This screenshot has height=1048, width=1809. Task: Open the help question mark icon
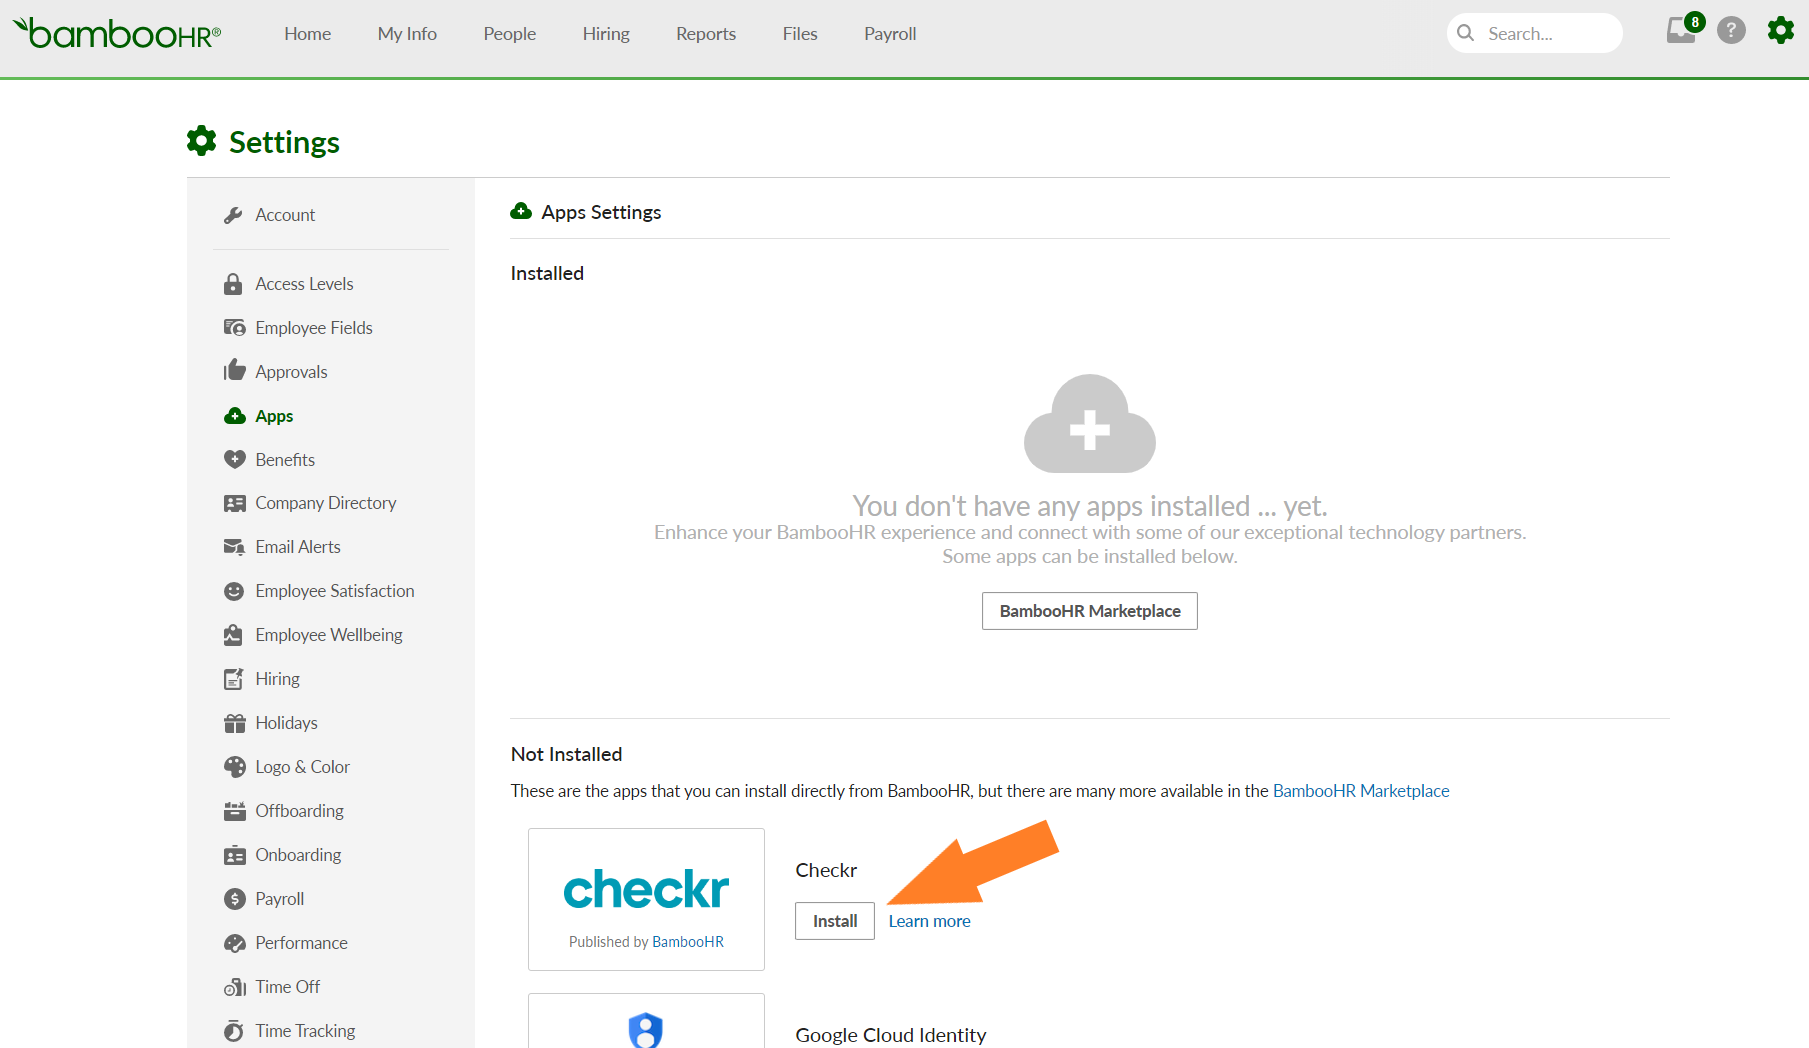(x=1731, y=31)
